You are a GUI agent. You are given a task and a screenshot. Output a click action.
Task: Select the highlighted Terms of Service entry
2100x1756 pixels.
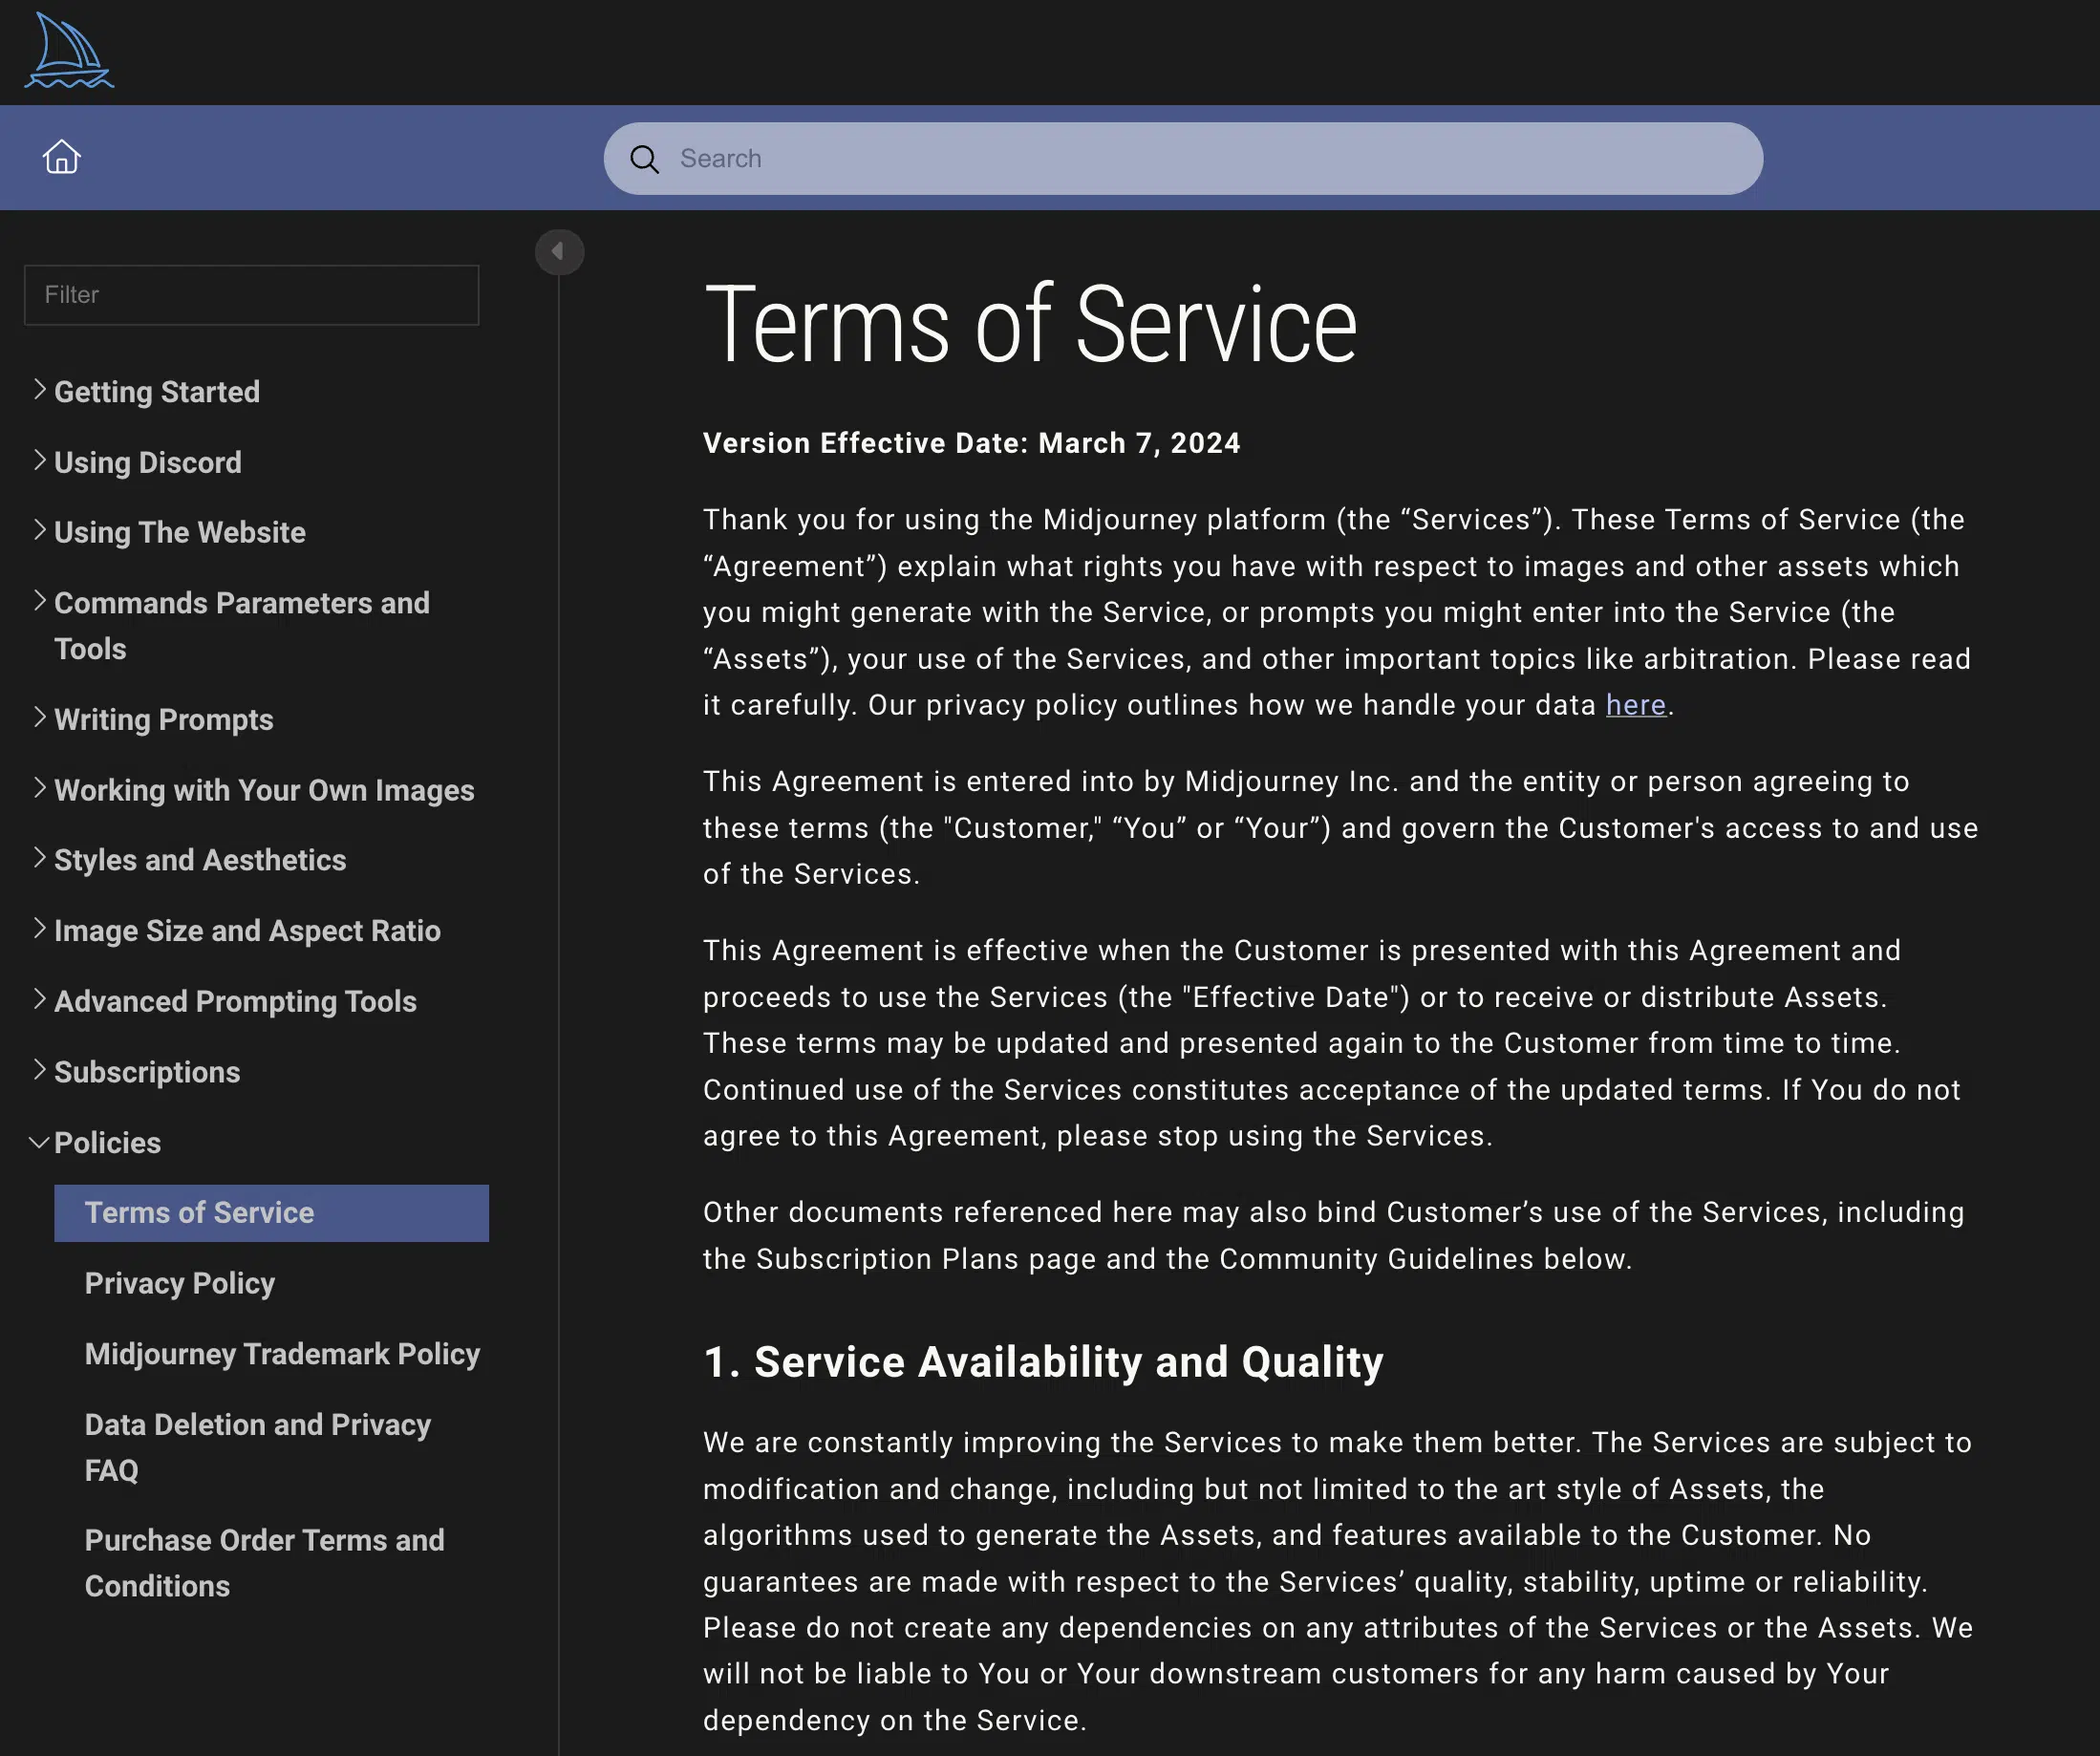click(x=199, y=1212)
